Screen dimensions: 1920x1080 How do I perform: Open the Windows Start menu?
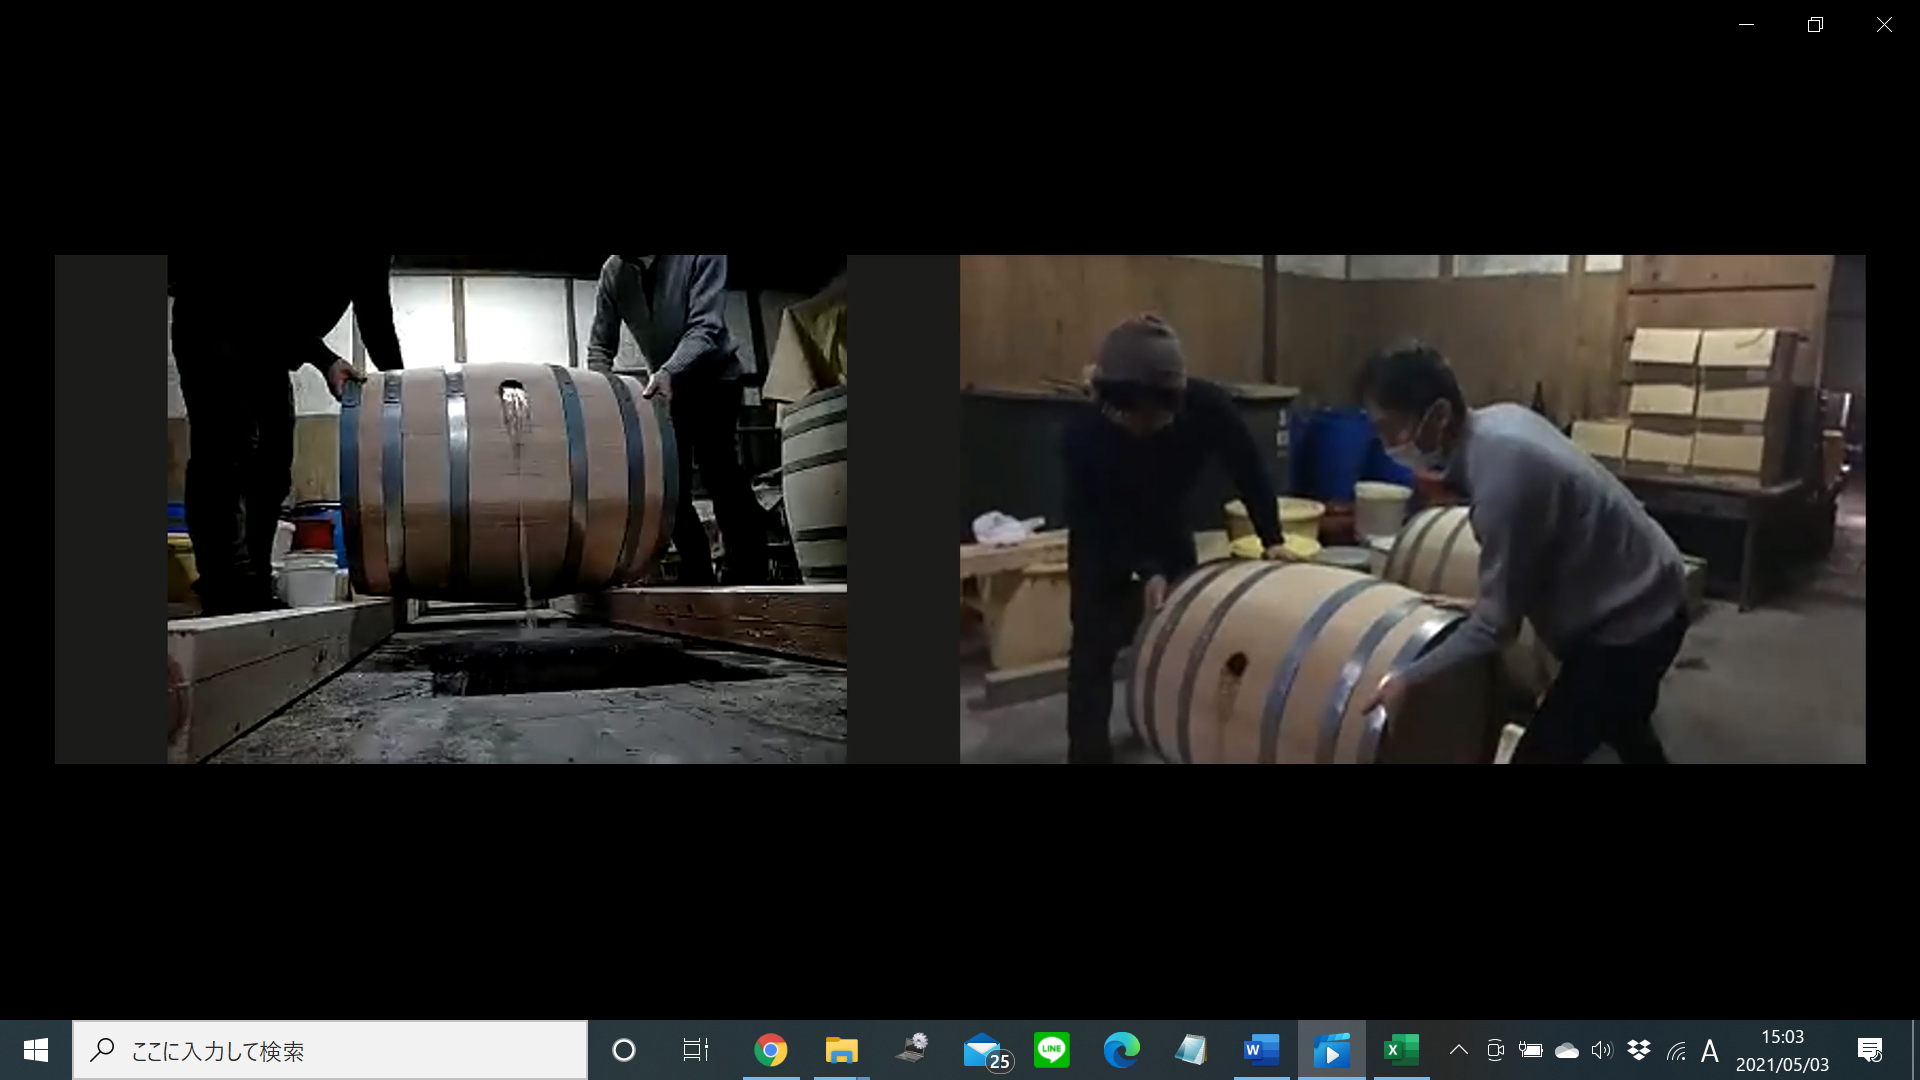(36, 1050)
